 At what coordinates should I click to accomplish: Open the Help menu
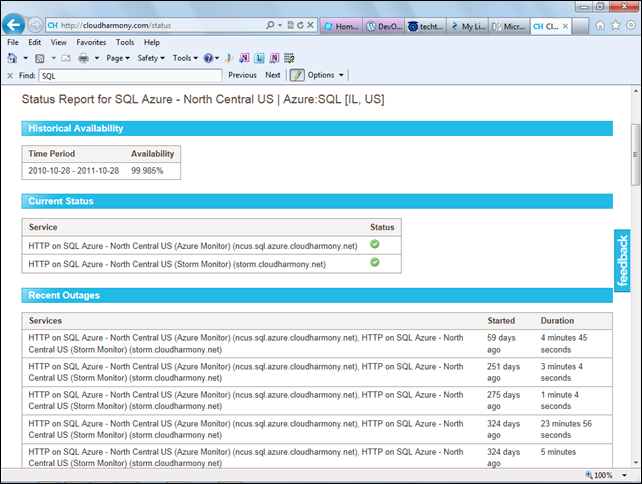point(151,42)
